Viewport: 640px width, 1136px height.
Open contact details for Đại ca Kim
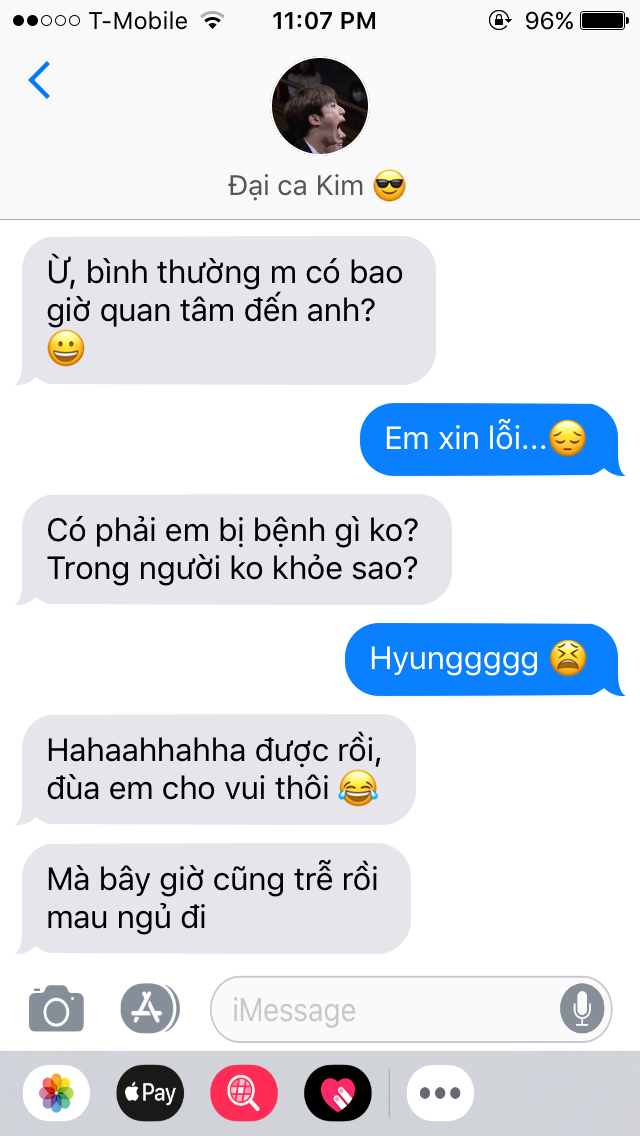coord(317,186)
